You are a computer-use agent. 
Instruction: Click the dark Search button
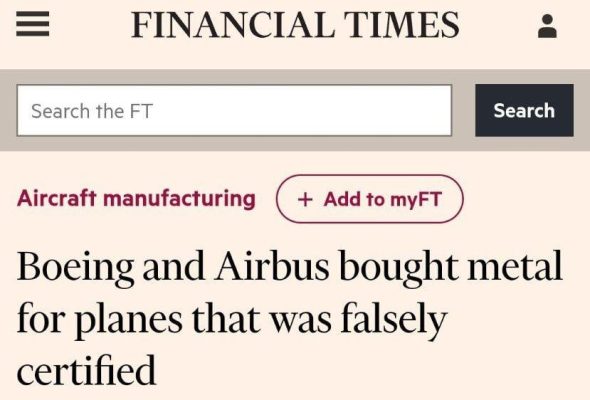coord(524,110)
